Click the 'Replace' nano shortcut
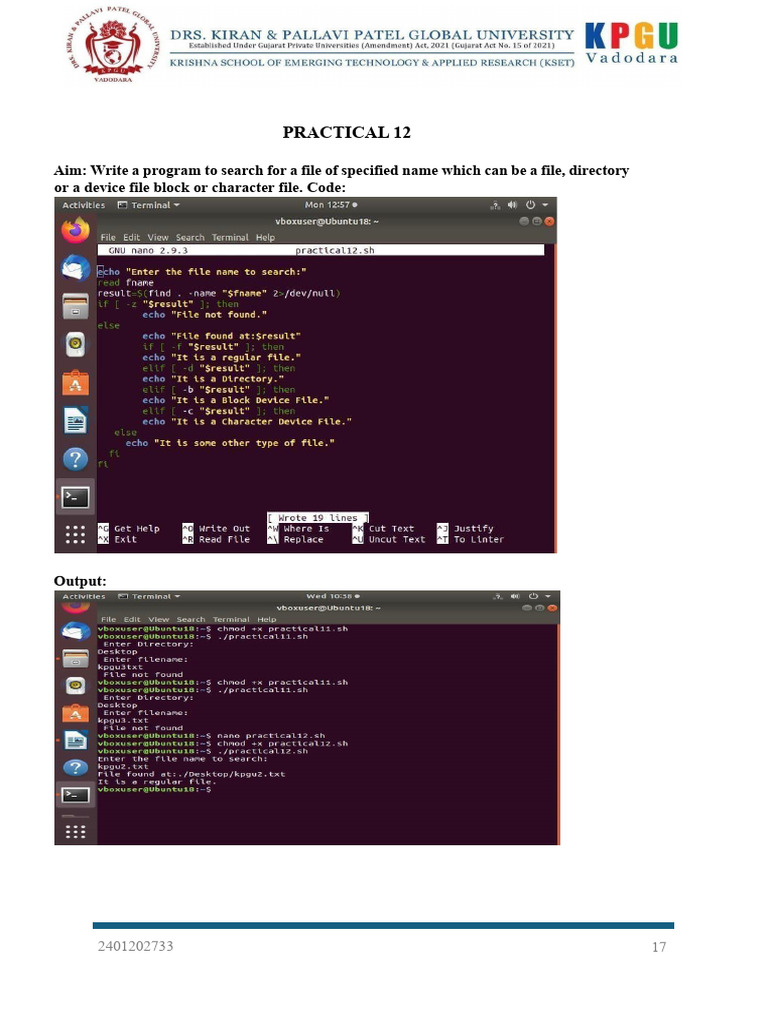768x1024 pixels. [x=296, y=539]
